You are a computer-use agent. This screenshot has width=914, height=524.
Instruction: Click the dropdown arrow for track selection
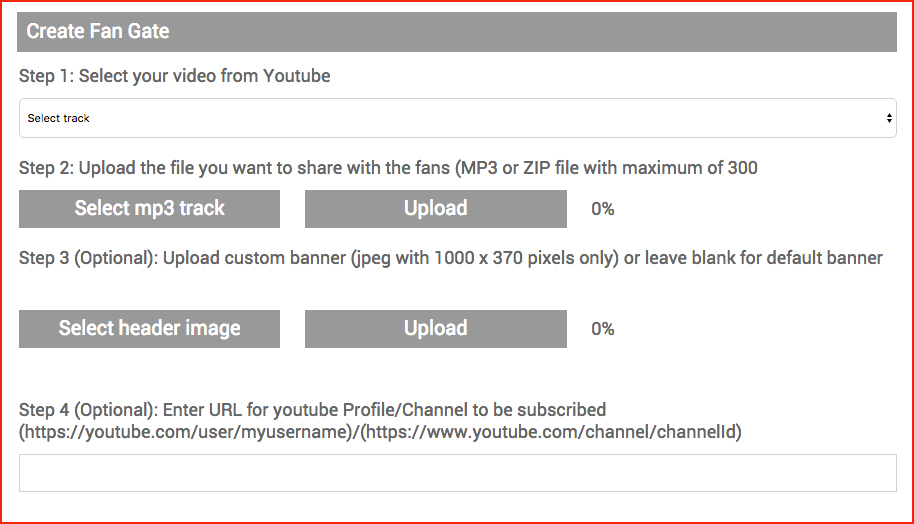(x=889, y=118)
